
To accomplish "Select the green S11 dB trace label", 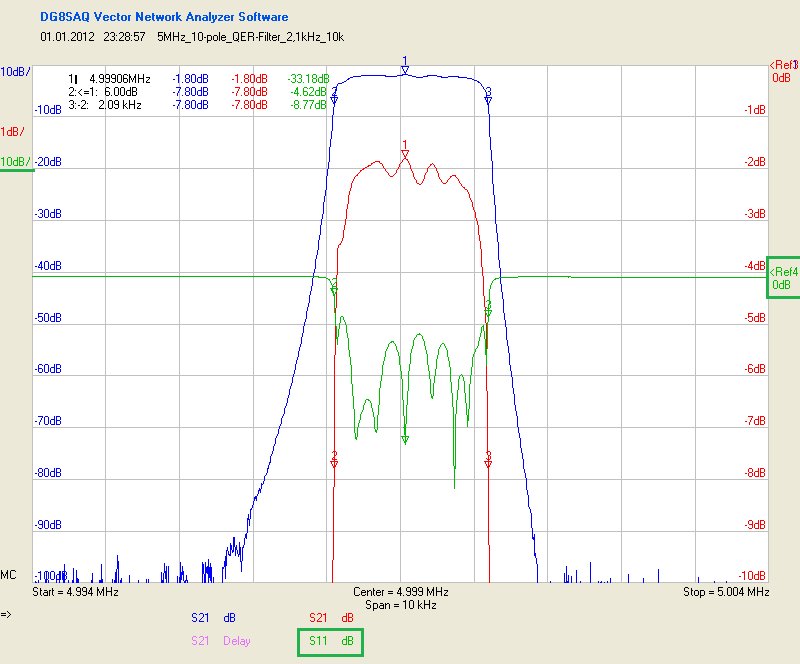I will pos(331,641).
